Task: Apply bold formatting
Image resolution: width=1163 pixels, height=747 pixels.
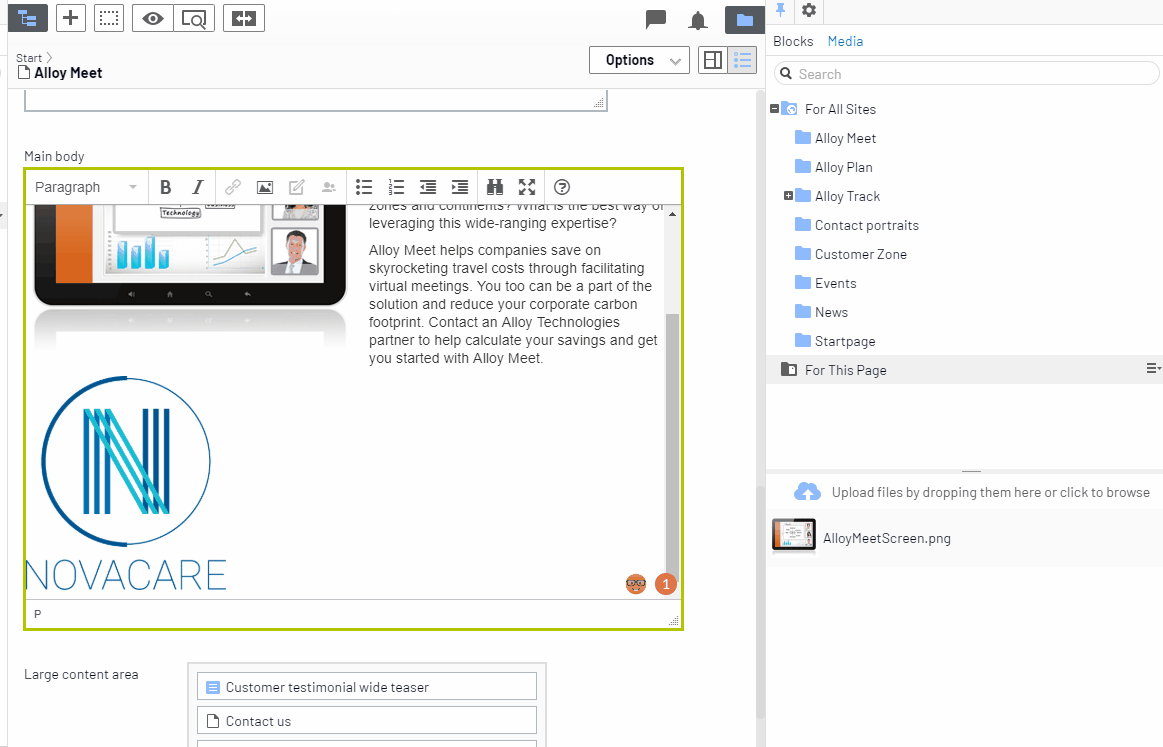Action: tap(165, 187)
